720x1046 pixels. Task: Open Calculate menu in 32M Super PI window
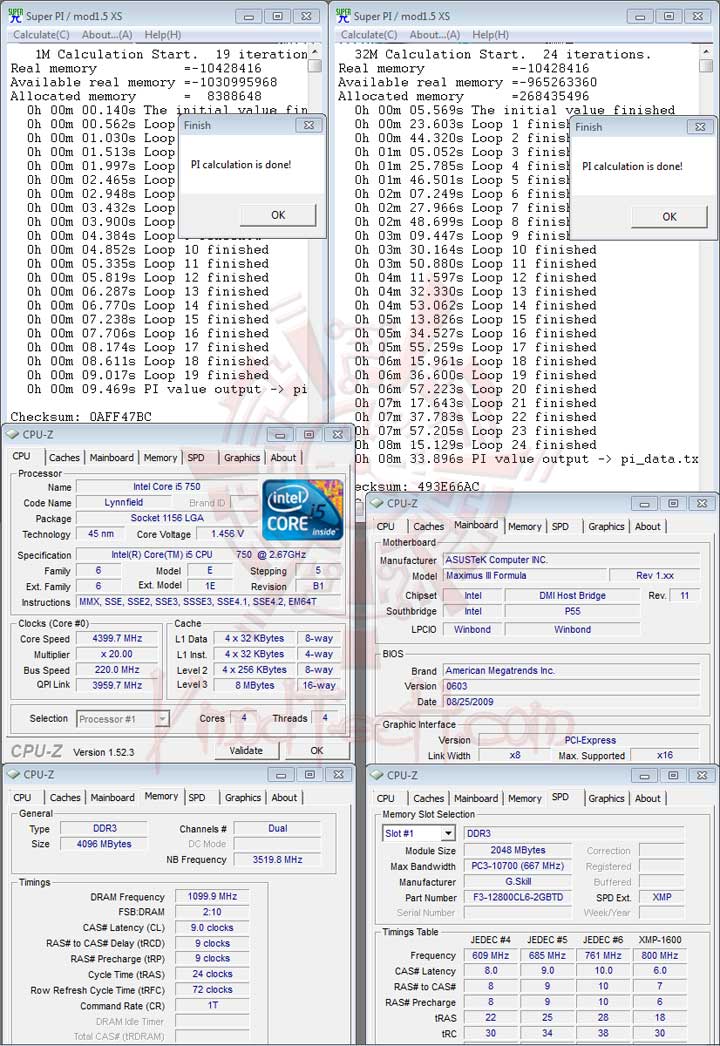click(369, 35)
